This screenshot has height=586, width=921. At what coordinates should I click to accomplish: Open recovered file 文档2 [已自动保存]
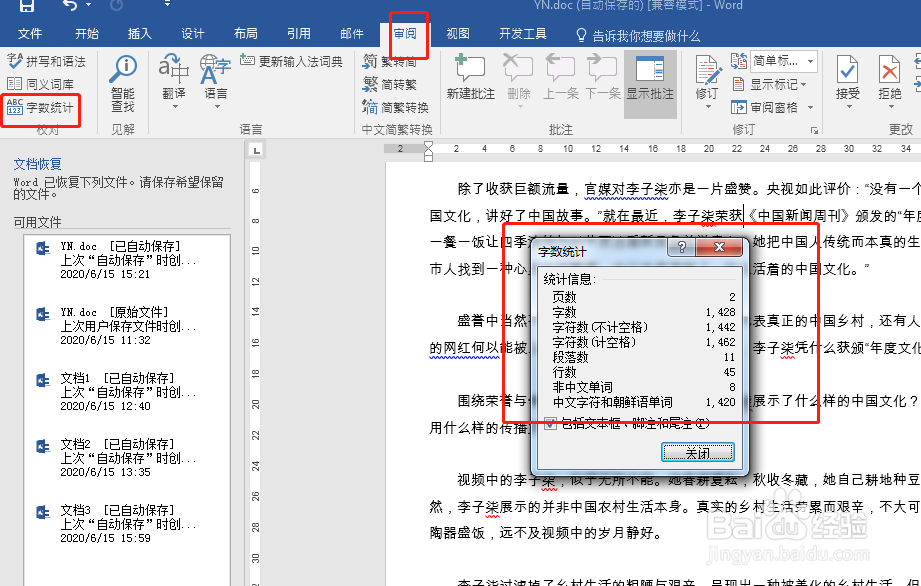(126, 458)
